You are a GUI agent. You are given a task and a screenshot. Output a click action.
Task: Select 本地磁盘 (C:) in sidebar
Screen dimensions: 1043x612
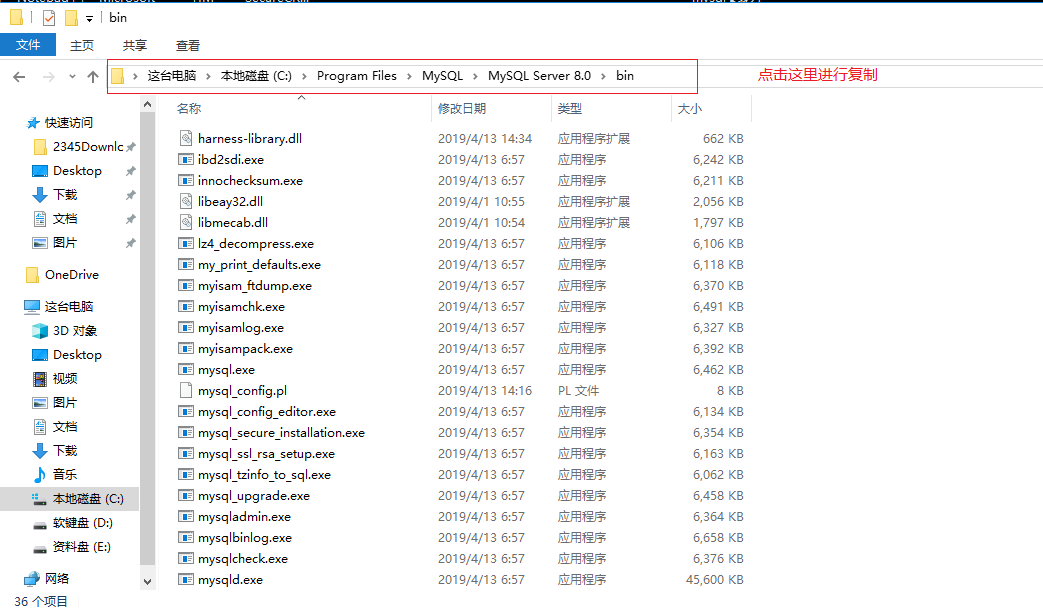click(70, 499)
